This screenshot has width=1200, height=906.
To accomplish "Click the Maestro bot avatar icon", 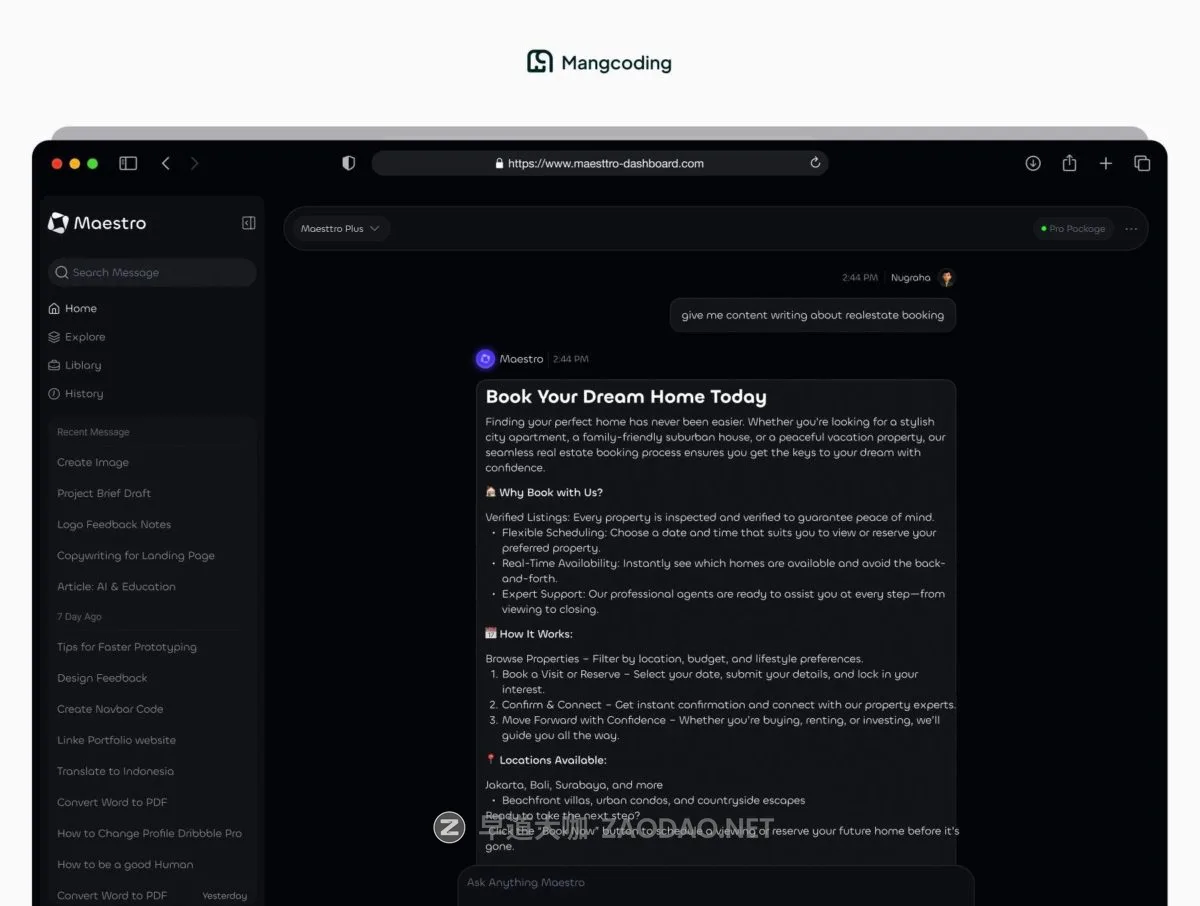I will tap(485, 359).
